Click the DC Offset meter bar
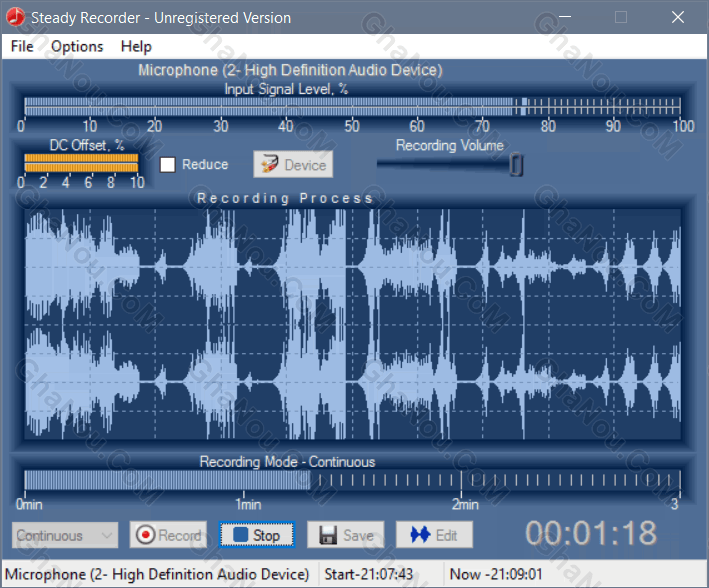The height and width of the screenshot is (588, 709). pos(81,163)
